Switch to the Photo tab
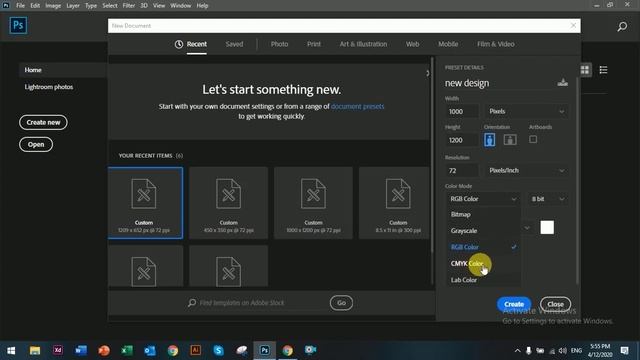 click(280, 44)
